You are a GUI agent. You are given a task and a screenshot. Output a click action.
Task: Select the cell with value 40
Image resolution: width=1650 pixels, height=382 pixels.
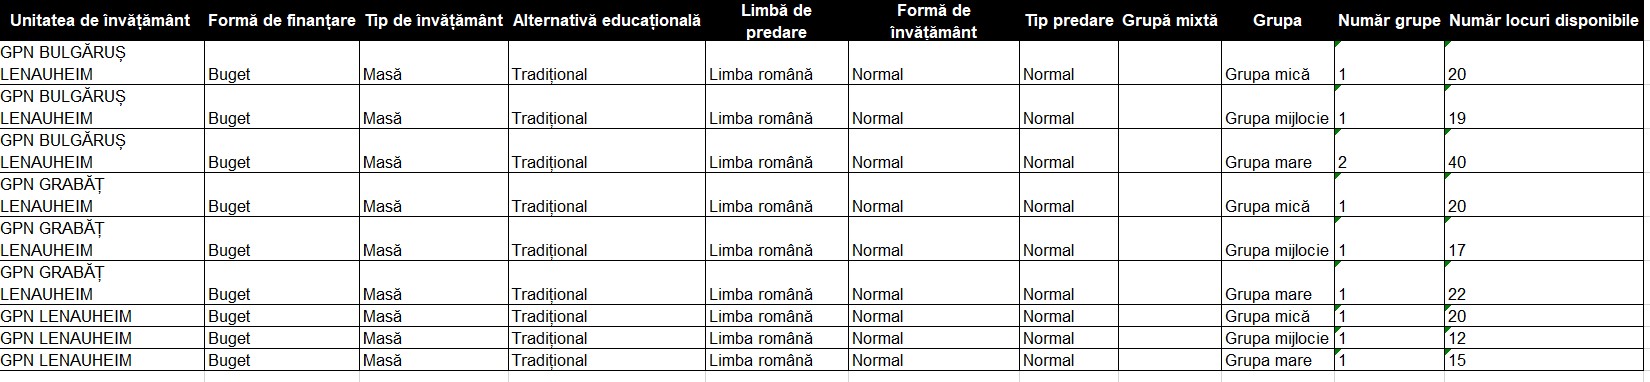coord(1546,151)
